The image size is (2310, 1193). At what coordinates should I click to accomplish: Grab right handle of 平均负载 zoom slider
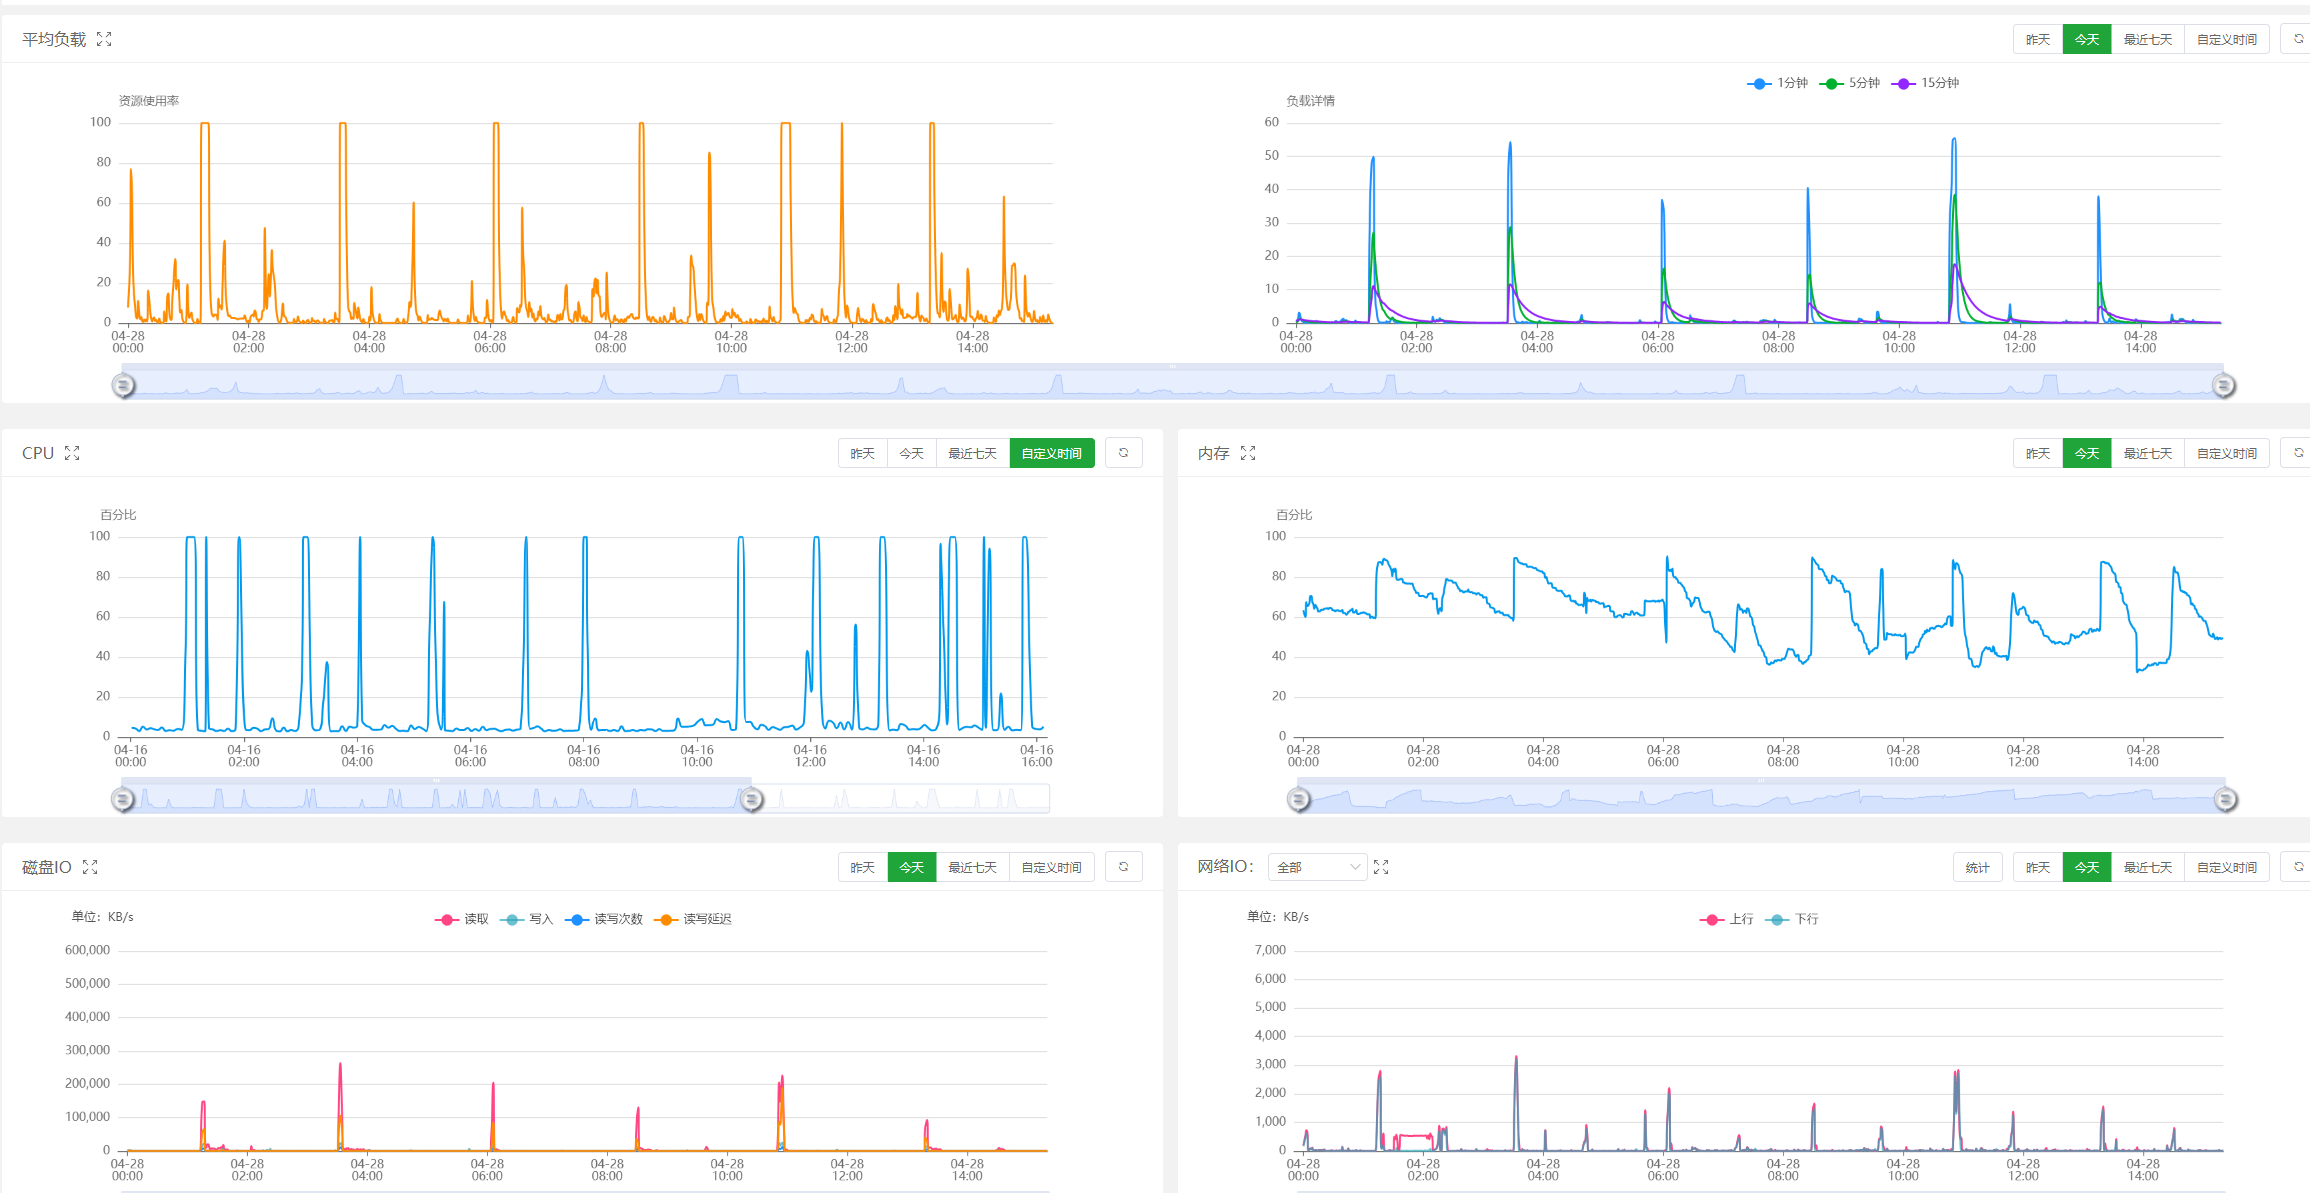click(2224, 385)
